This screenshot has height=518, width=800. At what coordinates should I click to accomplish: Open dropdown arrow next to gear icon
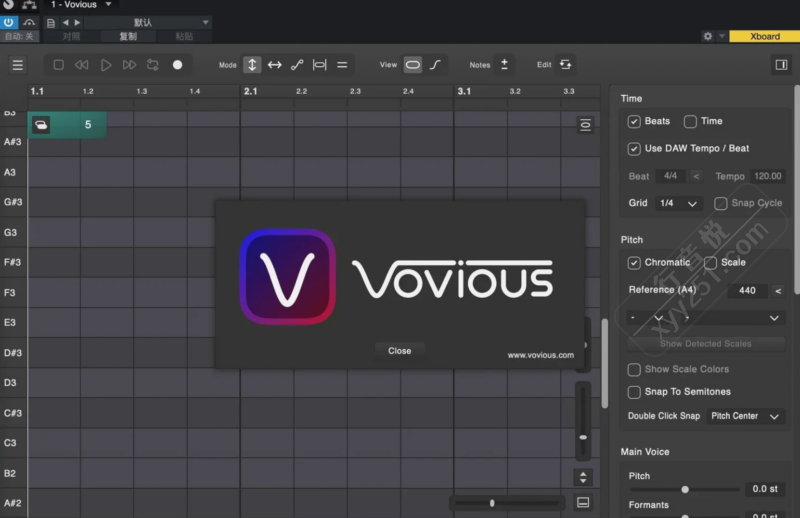pos(722,36)
